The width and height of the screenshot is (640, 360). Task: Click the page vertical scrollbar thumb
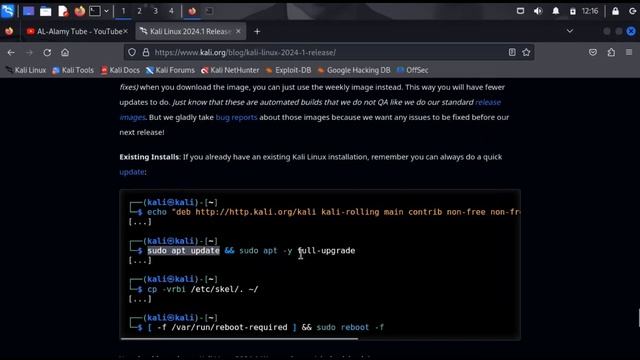point(639,318)
